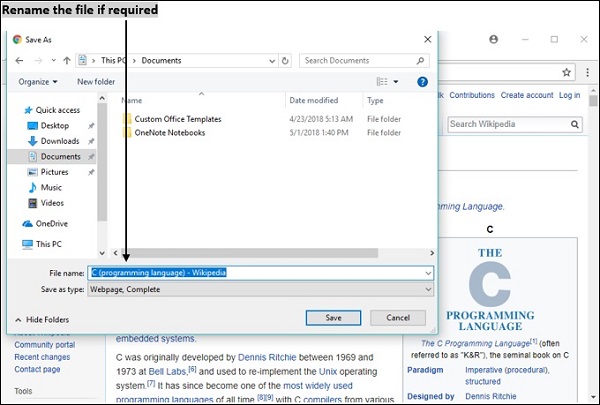
Task: Click pin icon next to Desktop
Action: pyautogui.click(x=91, y=126)
